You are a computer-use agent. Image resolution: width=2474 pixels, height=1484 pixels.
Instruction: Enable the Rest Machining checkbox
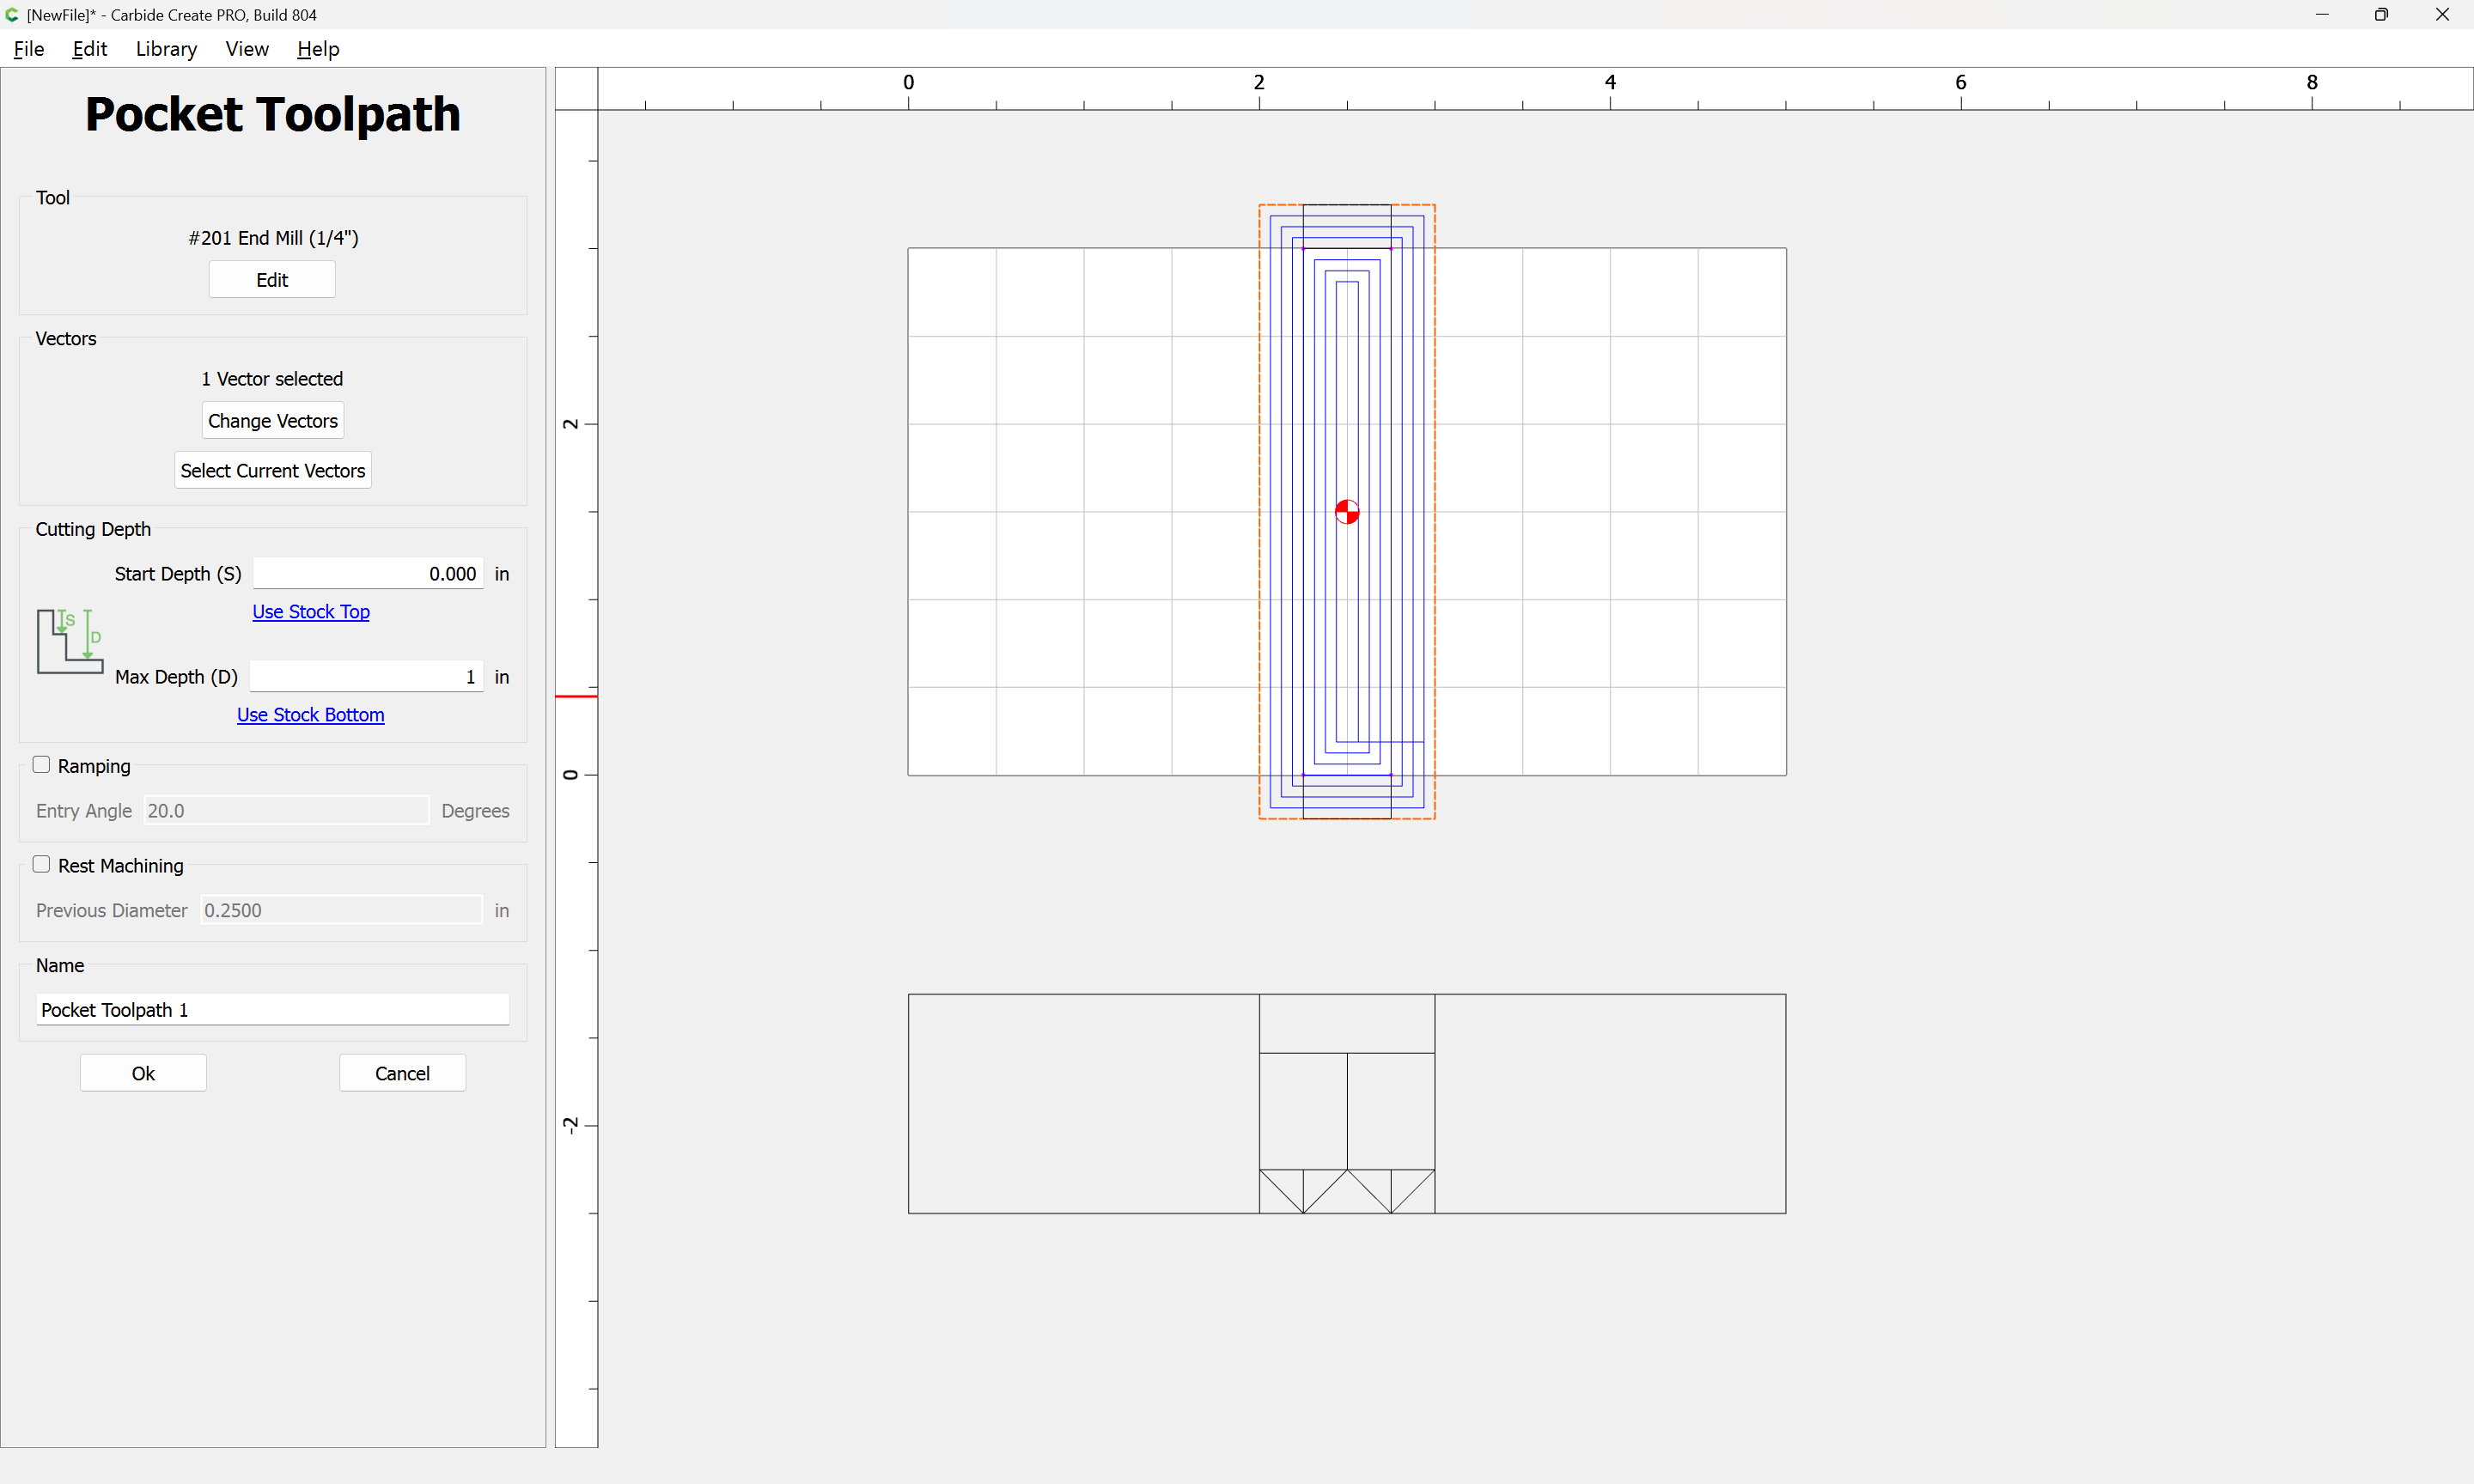pyautogui.click(x=41, y=865)
